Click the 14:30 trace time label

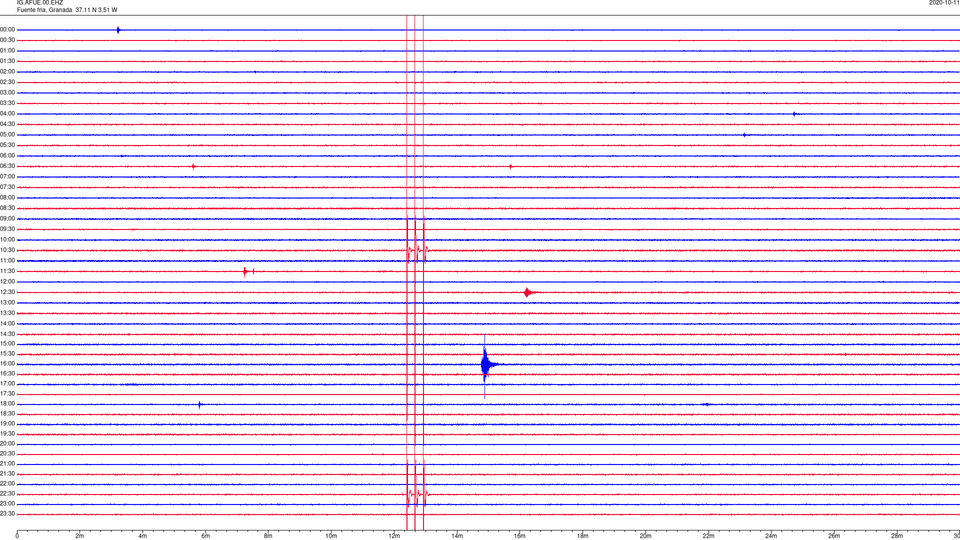8,334
